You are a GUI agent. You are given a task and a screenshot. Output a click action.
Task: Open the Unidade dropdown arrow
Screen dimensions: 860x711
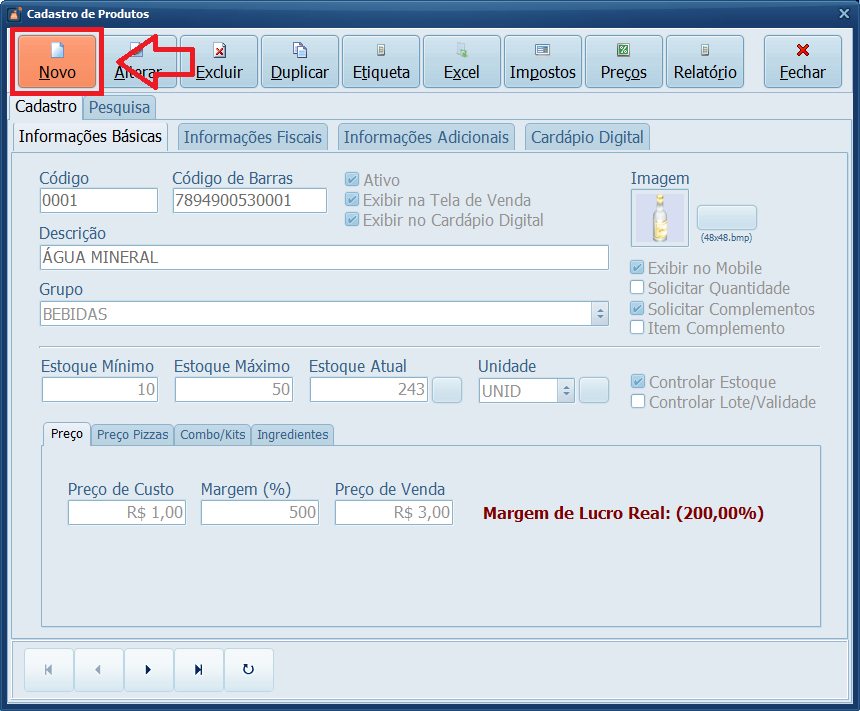click(x=566, y=391)
